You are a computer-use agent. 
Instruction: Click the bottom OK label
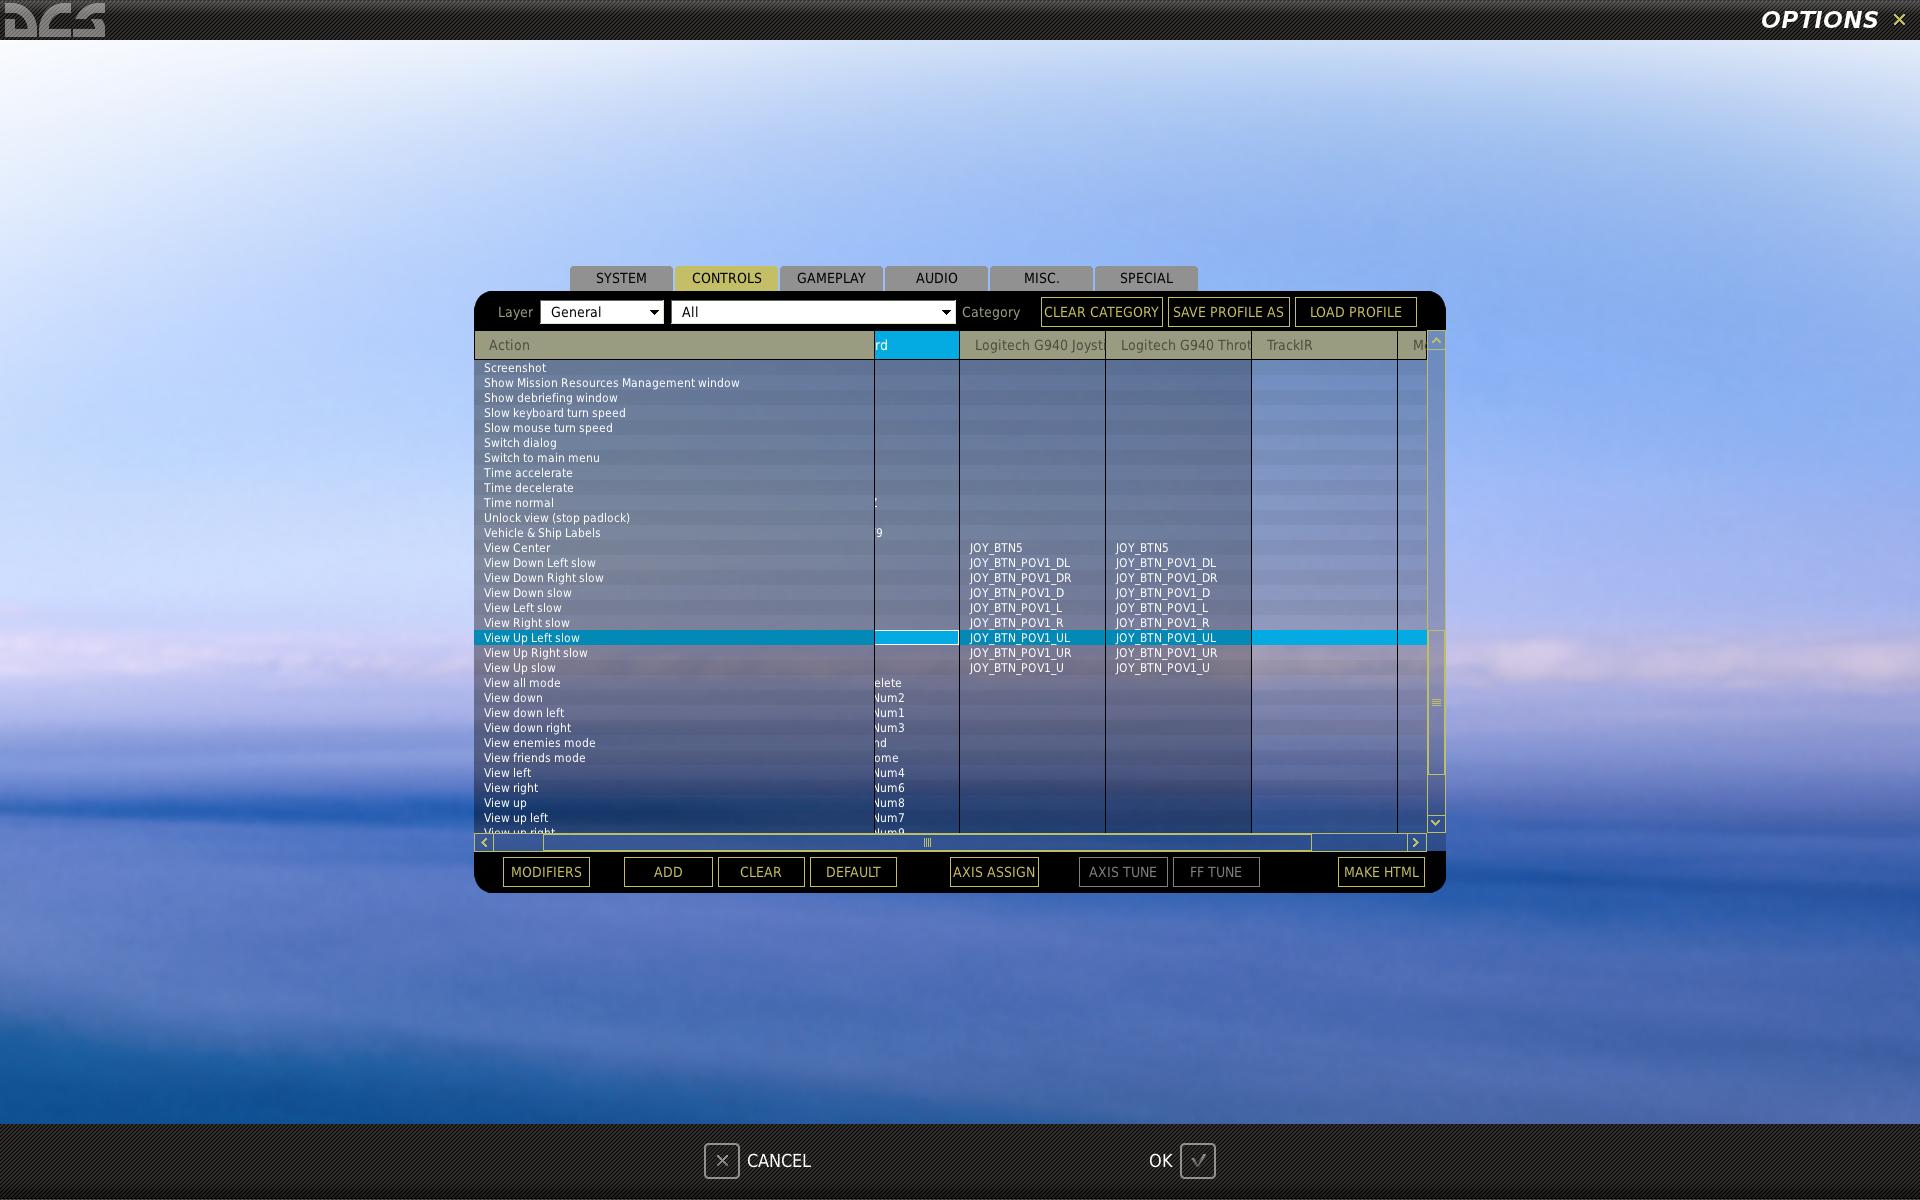point(1160,1161)
